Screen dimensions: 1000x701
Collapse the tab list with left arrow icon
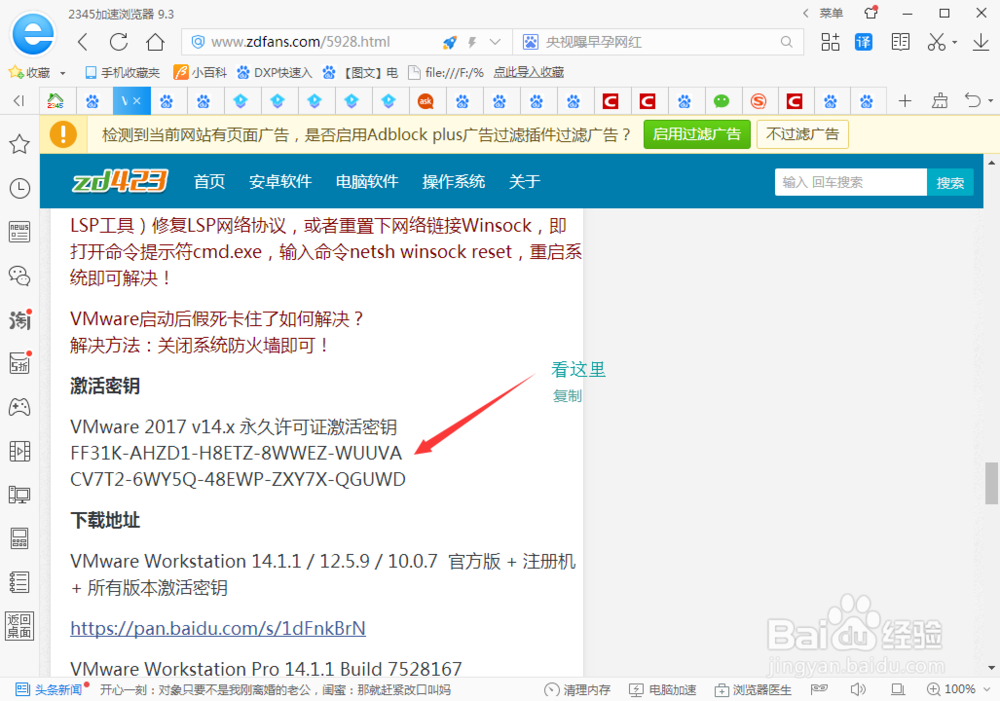click(x=18, y=101)
